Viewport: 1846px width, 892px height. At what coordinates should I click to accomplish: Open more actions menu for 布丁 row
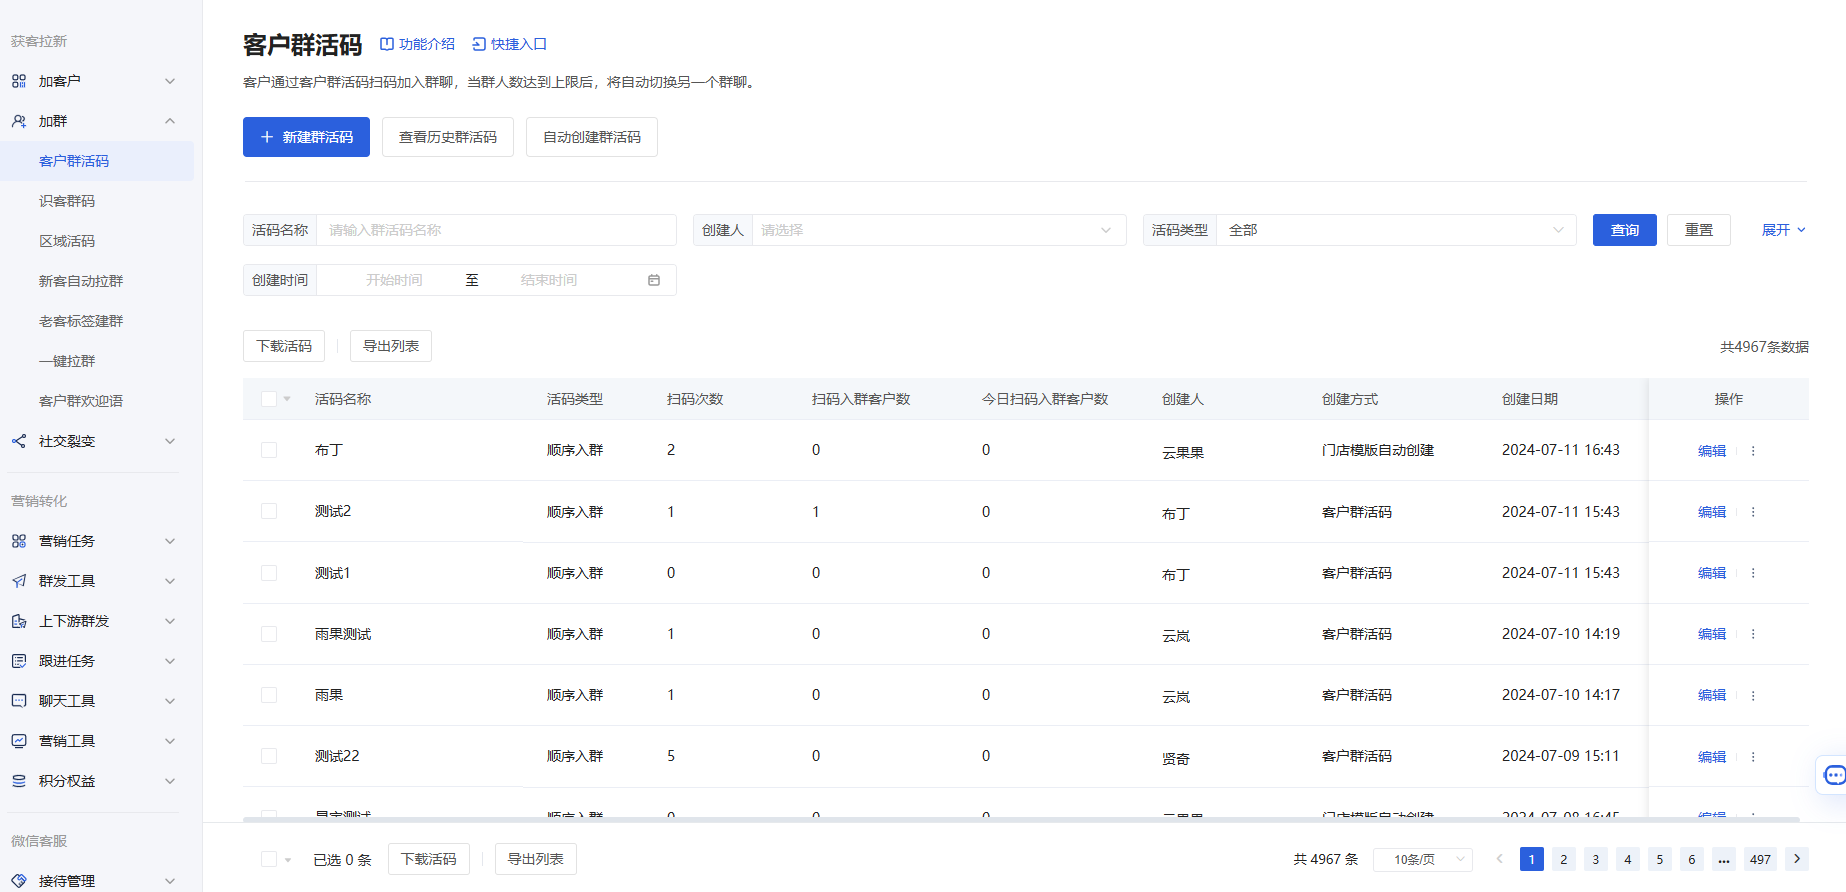click(1753, 451)
